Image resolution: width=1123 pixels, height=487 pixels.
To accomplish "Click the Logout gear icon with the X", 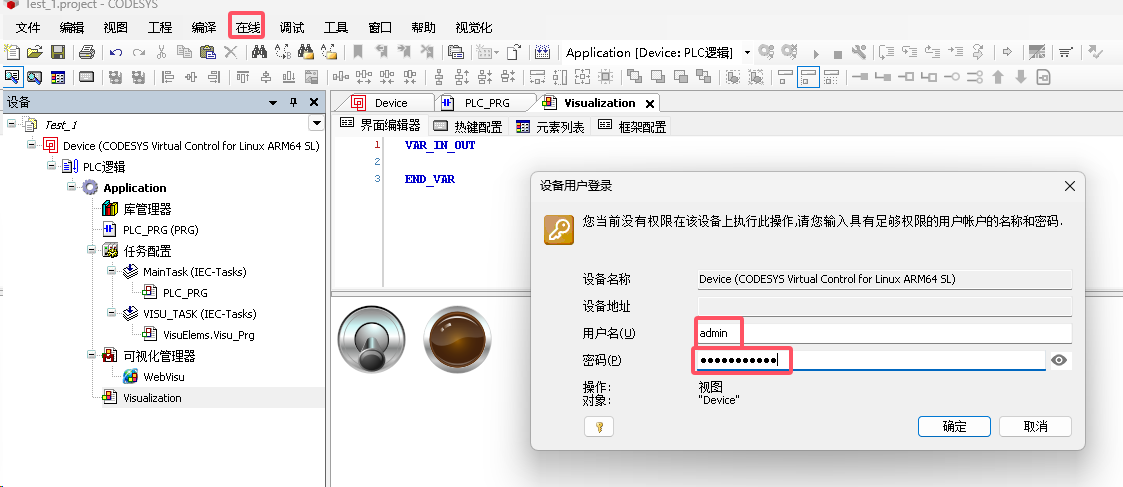I will click(789, 52).
